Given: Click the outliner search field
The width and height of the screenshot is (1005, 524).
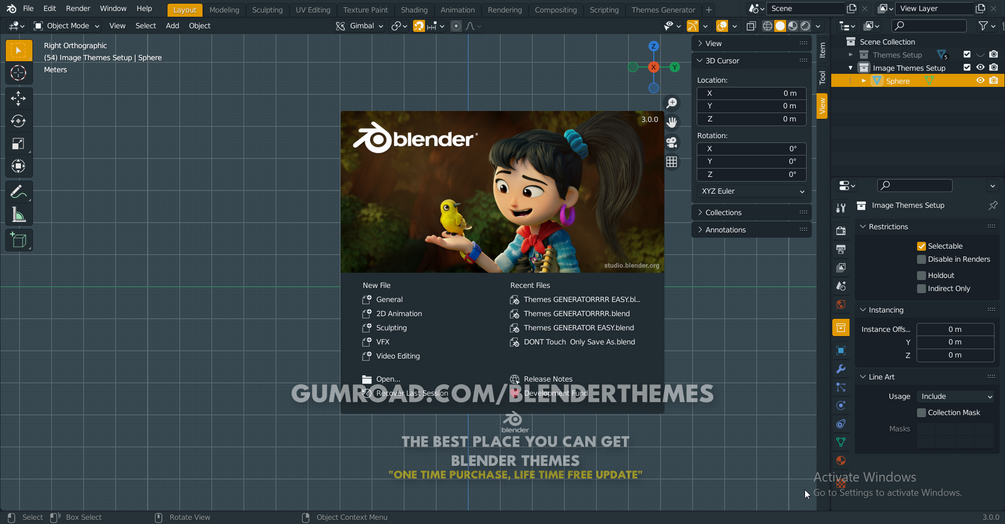Looking at the screenshot, I should coord(928,26).
